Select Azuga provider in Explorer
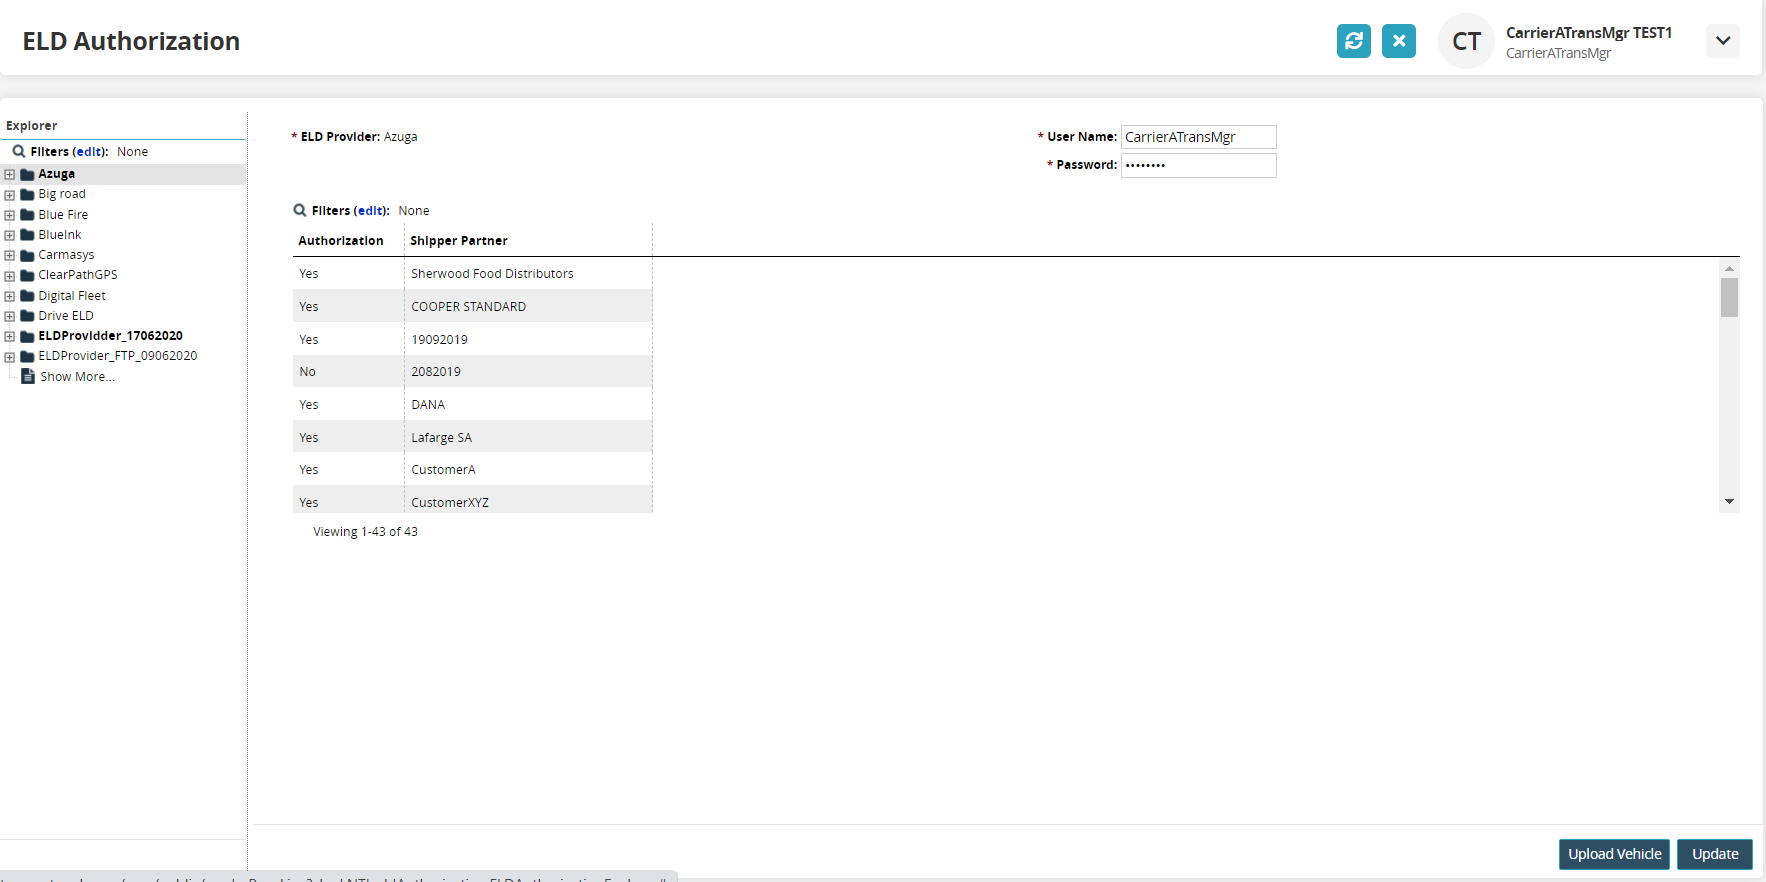This screenshot has width=1766, height=882. tap(56, 174)
